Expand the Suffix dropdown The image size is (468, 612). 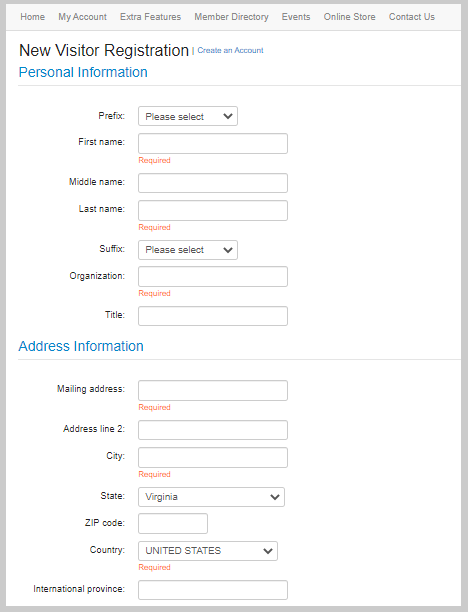[x=188, y=250]
